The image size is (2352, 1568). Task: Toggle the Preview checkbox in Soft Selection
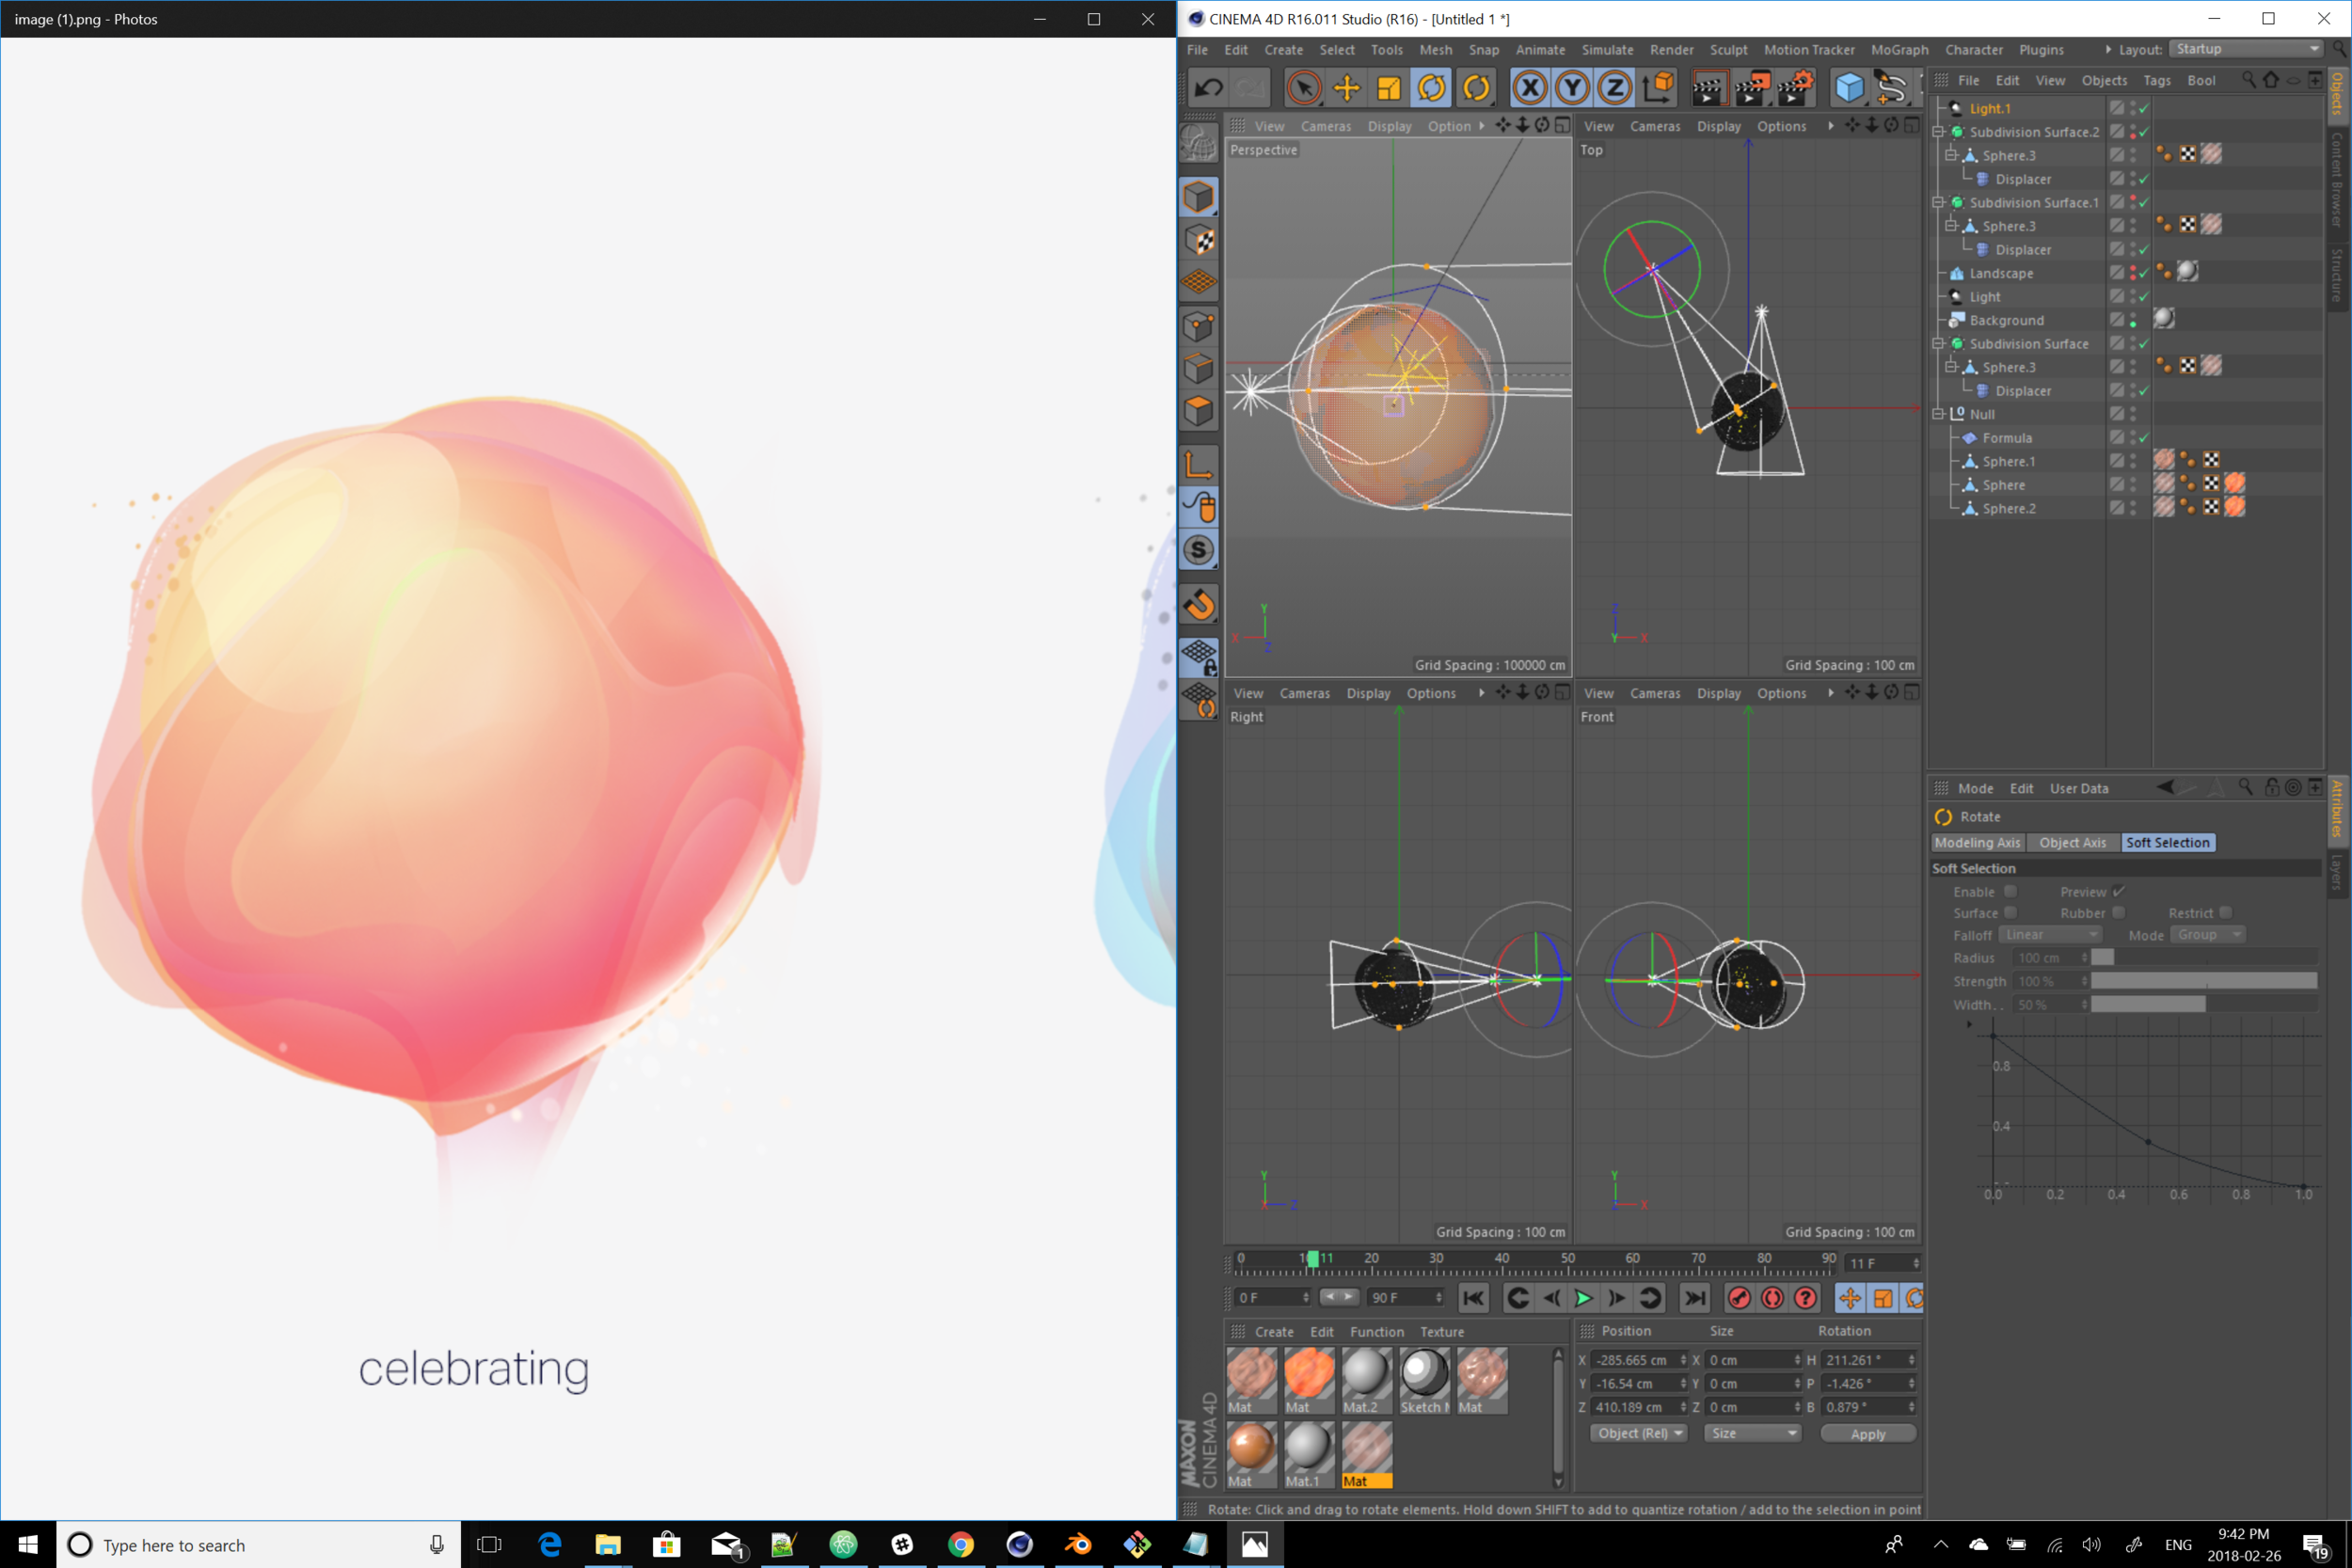[x=2119, y=891]
